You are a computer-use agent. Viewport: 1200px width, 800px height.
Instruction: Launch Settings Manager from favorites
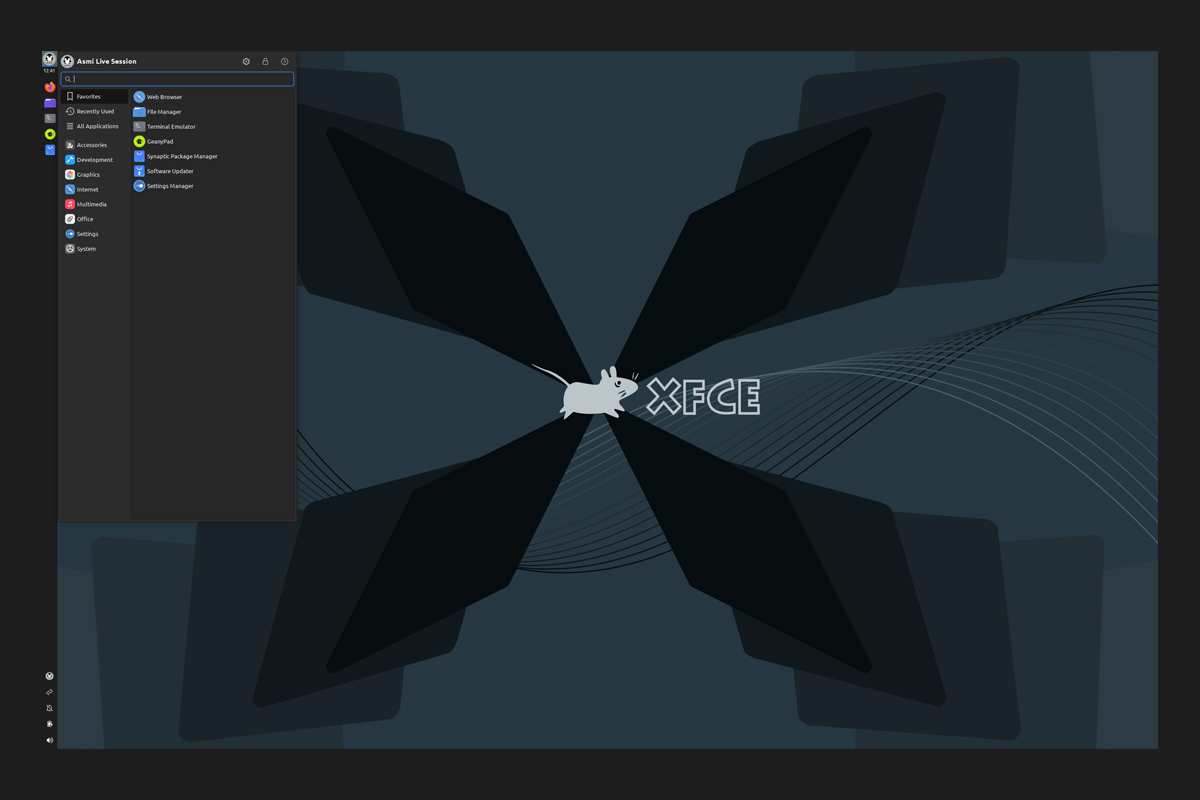tap(213, 186)
